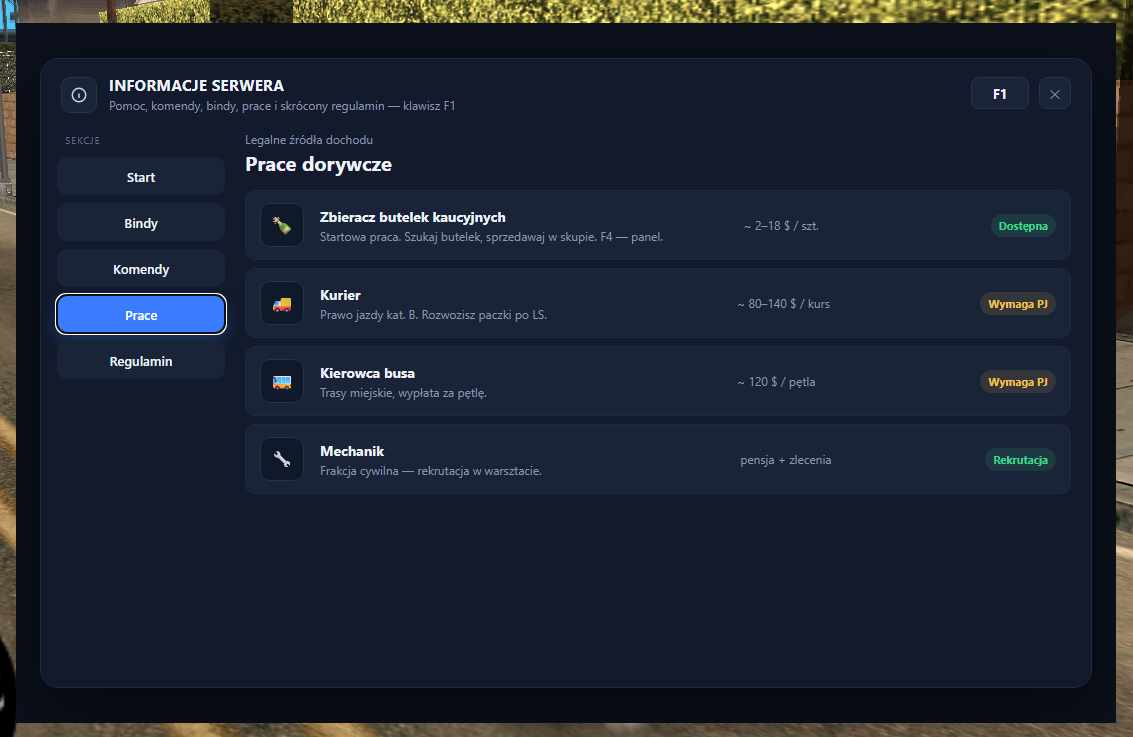Click the Prace dorywcze heading

(x=319, y=165)
